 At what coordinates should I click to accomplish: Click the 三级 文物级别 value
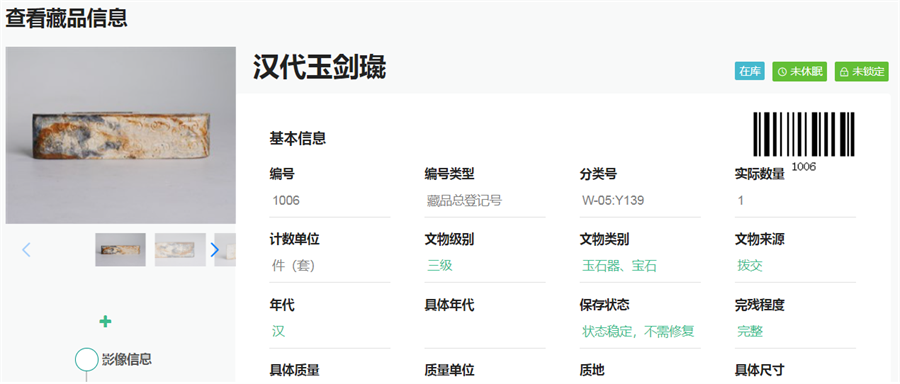pos(440,266)
